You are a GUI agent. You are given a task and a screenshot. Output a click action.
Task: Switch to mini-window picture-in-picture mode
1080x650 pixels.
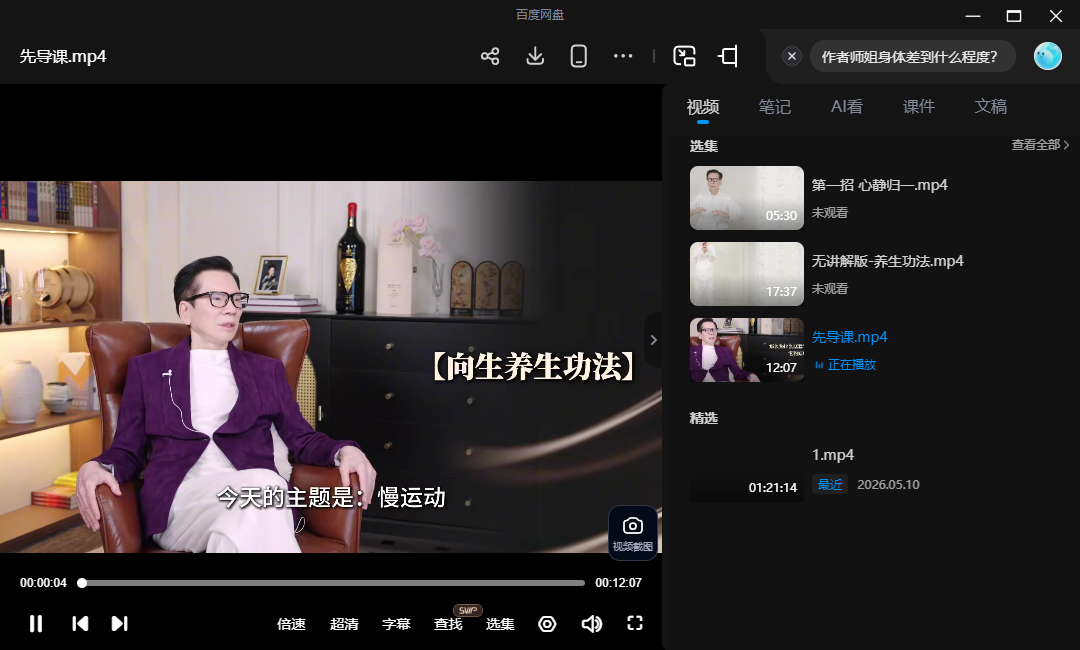coord(684,56)
